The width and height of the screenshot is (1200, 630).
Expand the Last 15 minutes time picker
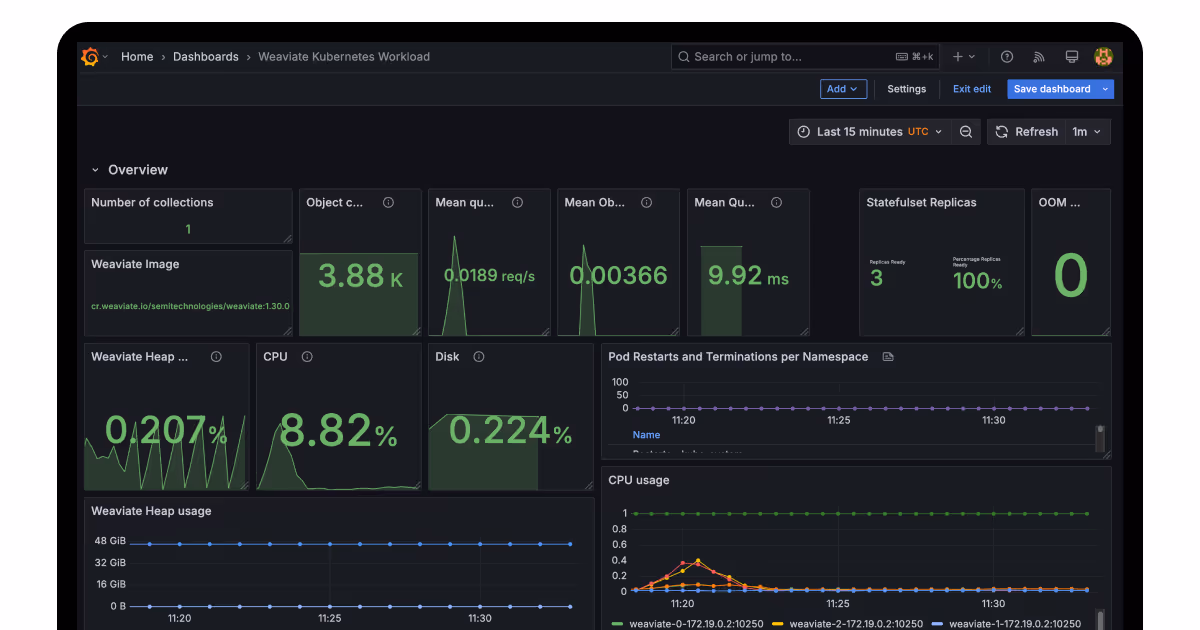pyautogui.click(x=869, y=132)
